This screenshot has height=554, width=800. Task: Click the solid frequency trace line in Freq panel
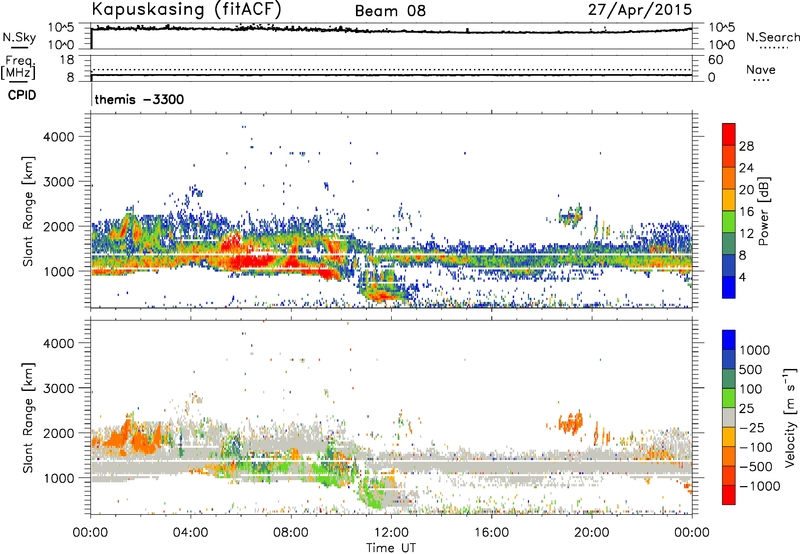pyautogui.click(x=391, y=75)
